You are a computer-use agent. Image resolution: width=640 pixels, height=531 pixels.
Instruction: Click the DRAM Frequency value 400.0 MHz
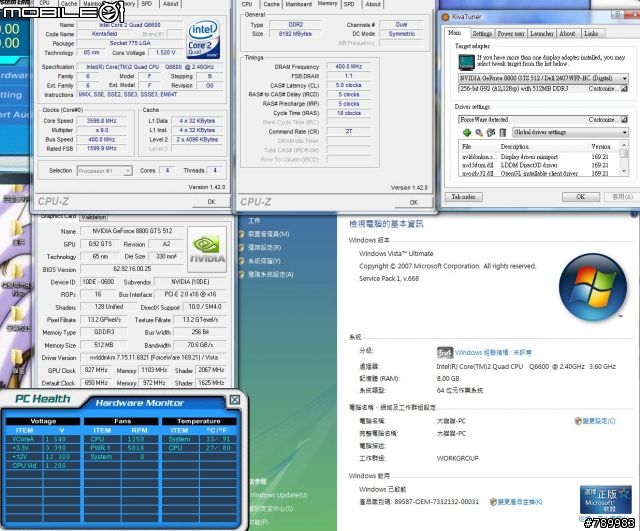349,67
